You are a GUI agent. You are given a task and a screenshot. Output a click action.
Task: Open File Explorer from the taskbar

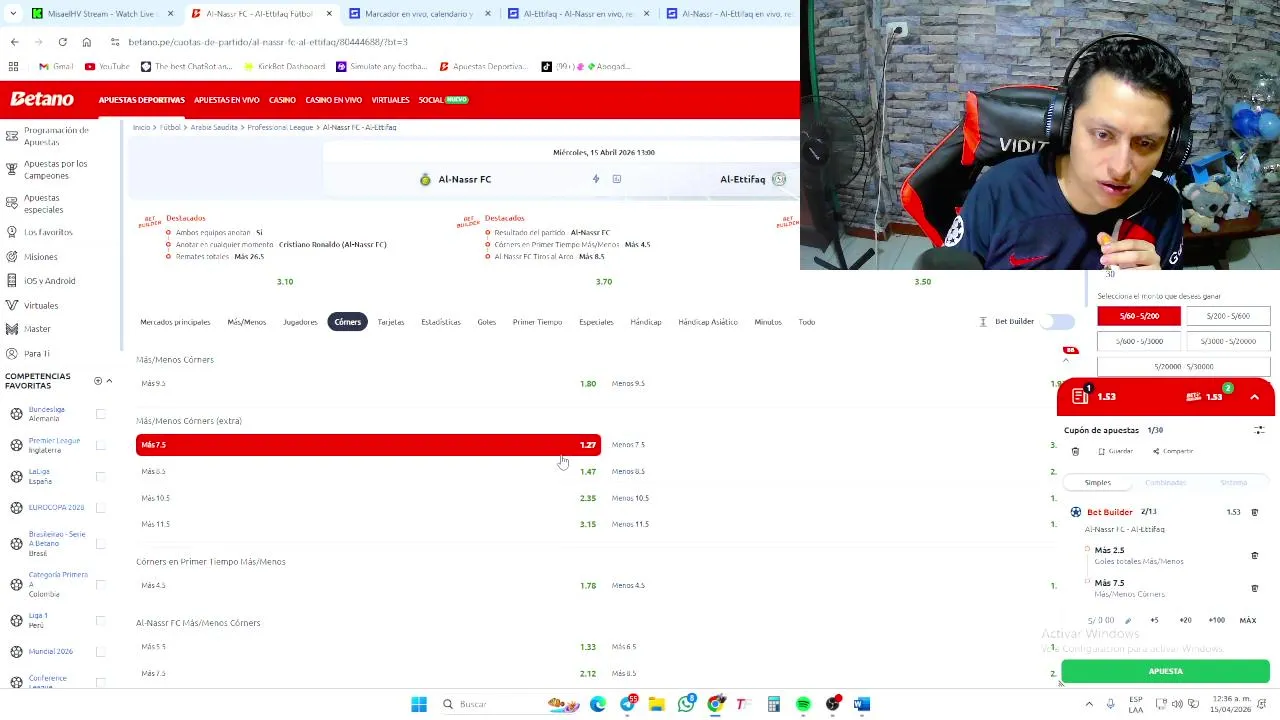click(x=656, y=704)
